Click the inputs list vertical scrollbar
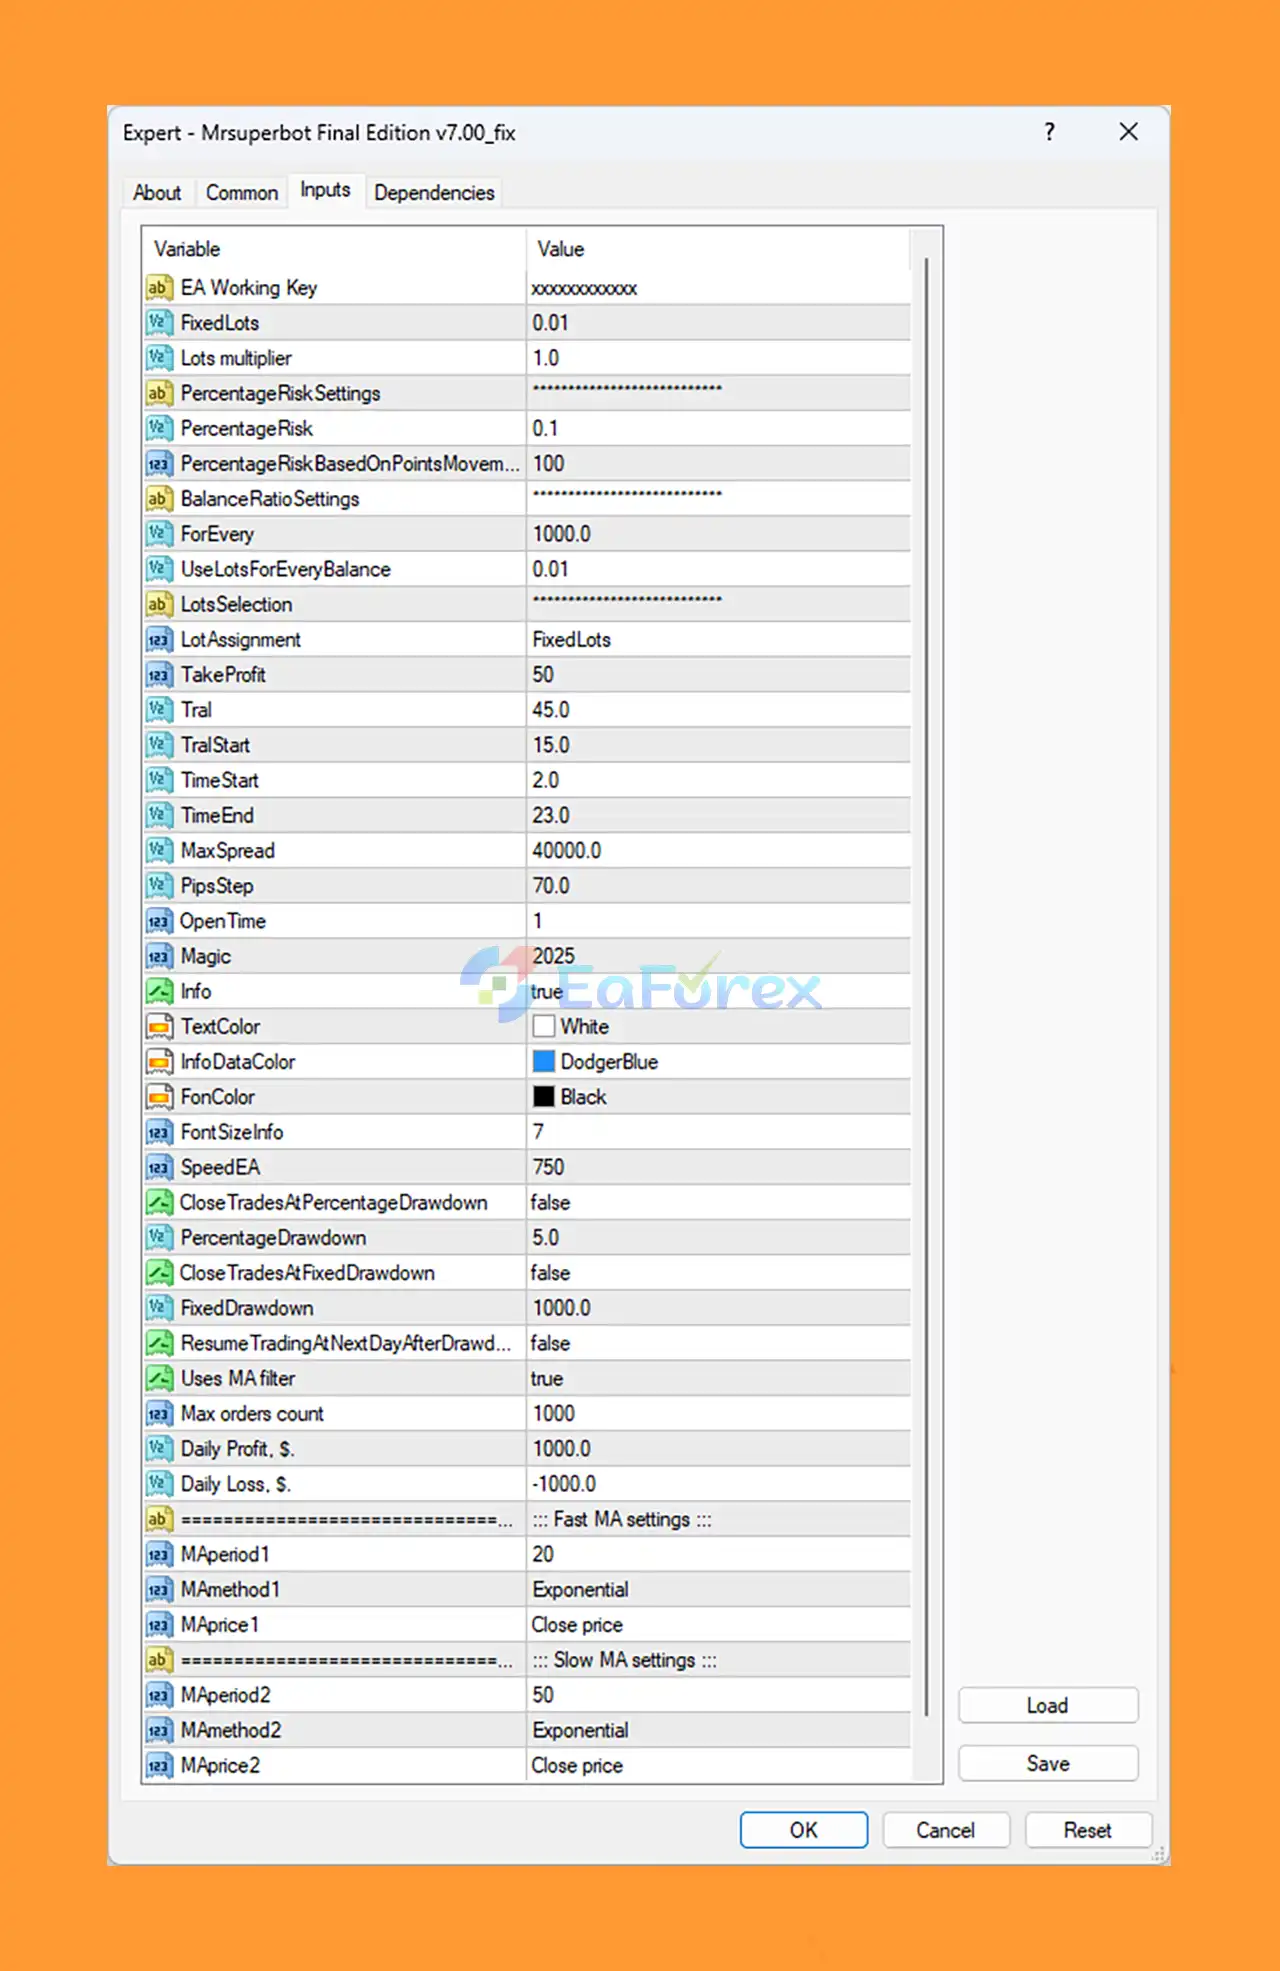This screenshot has height=1971, width=1280. click(927, 985)
